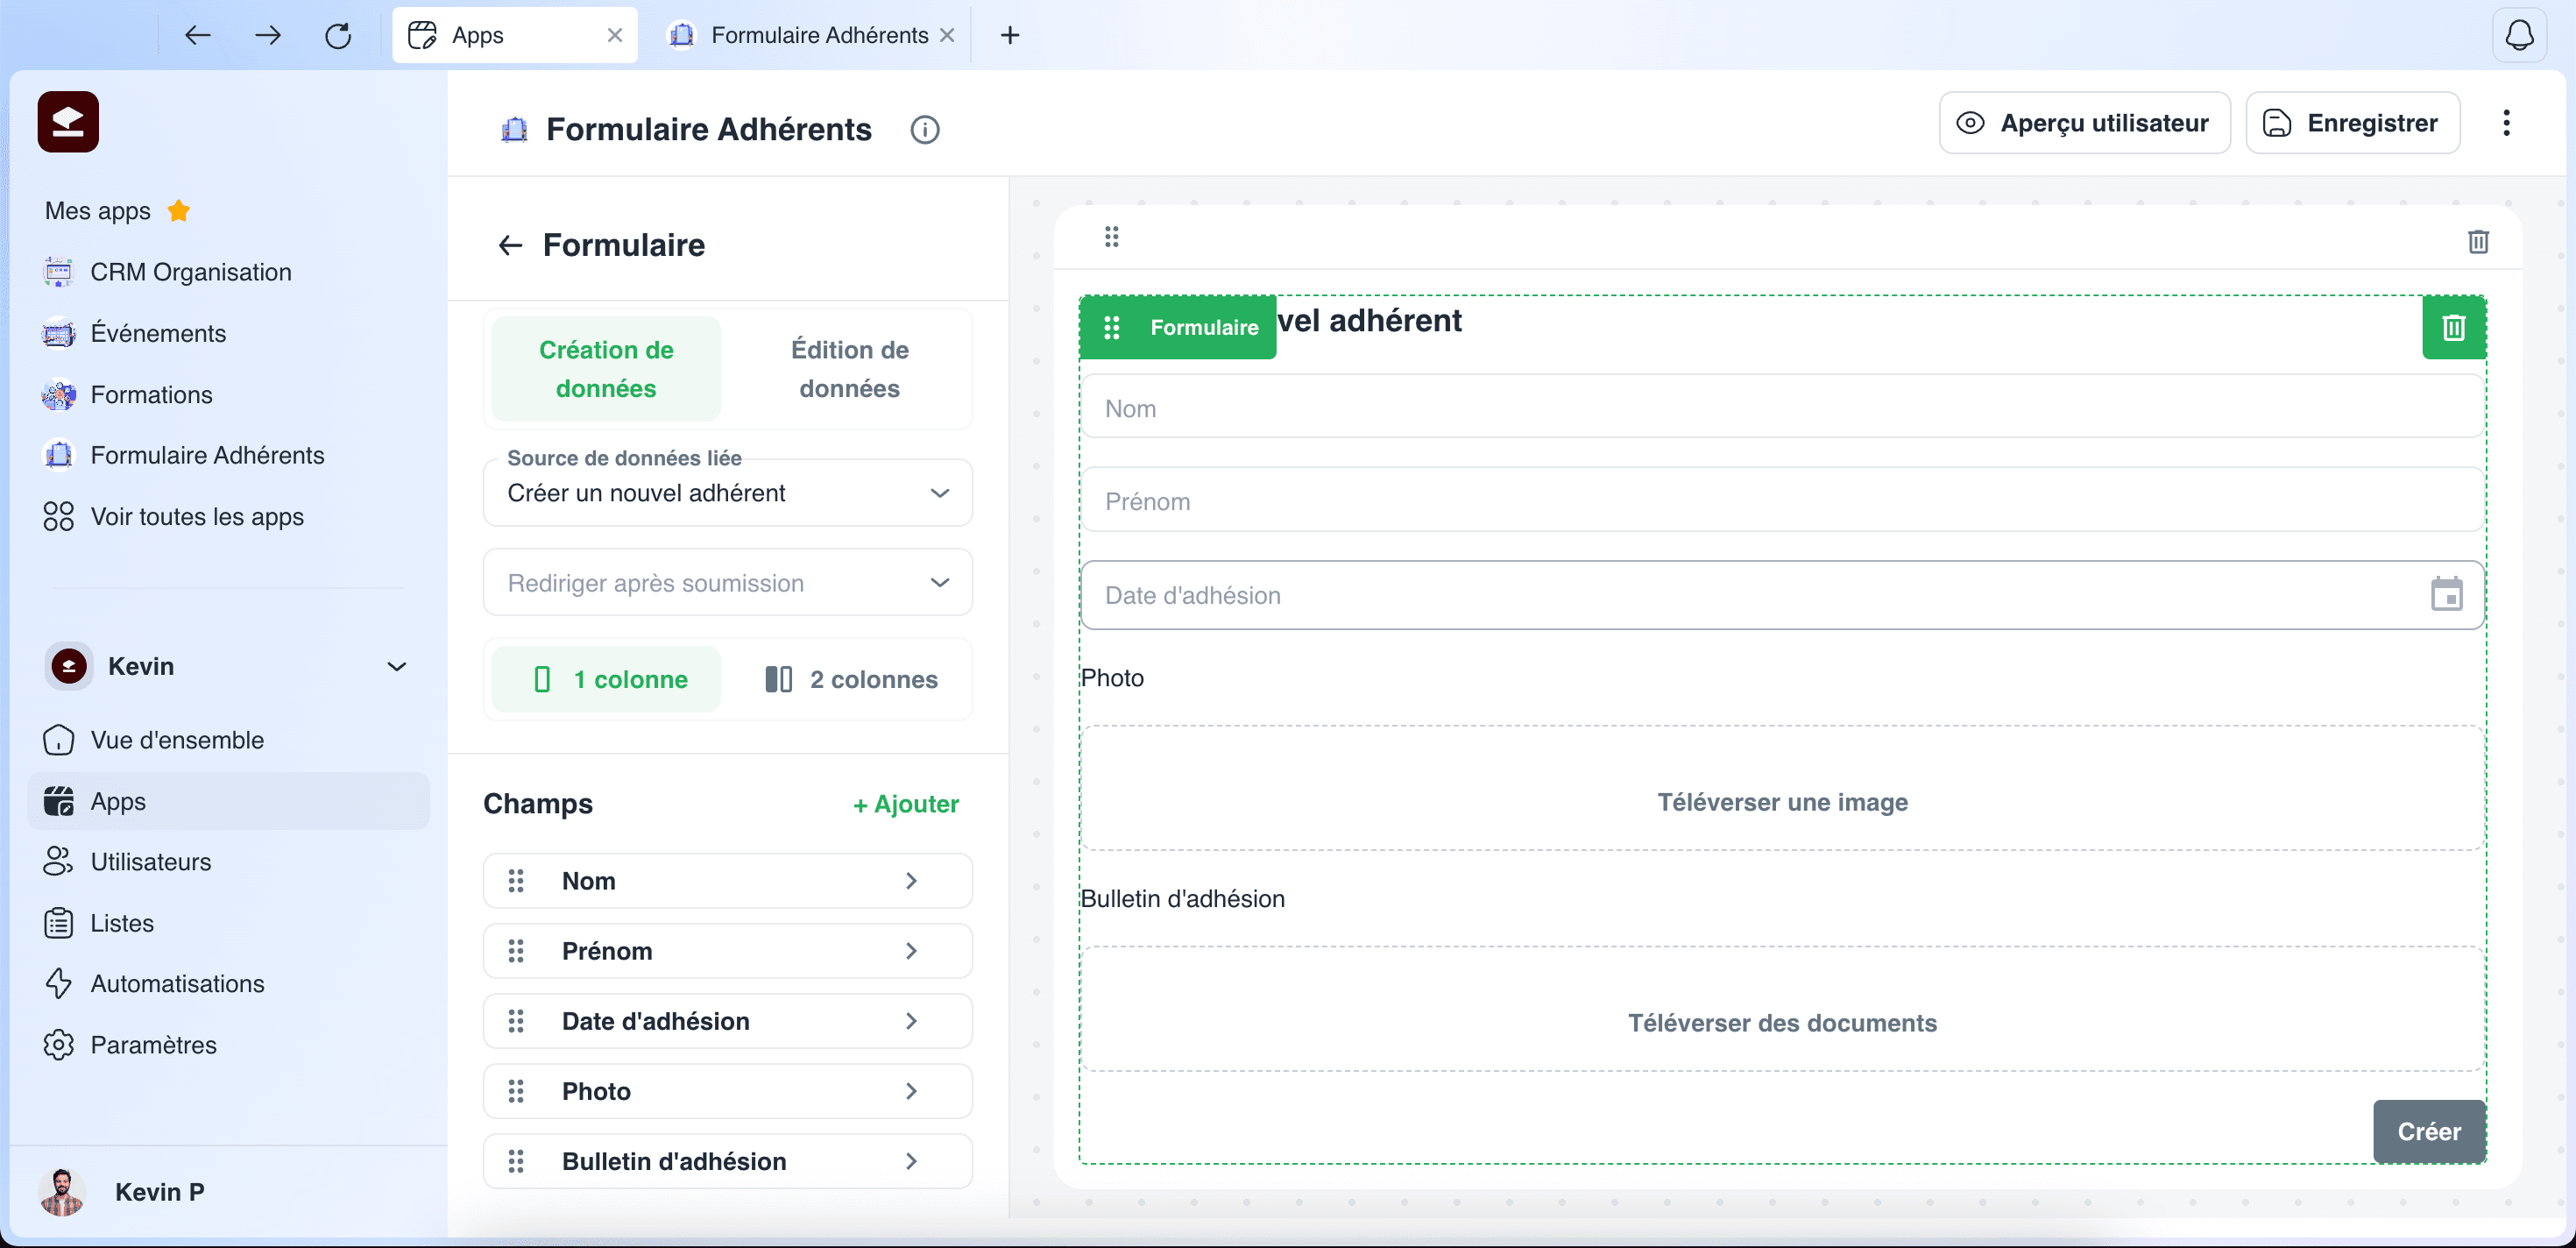Click the notification bell icon

click(2519, 35)
